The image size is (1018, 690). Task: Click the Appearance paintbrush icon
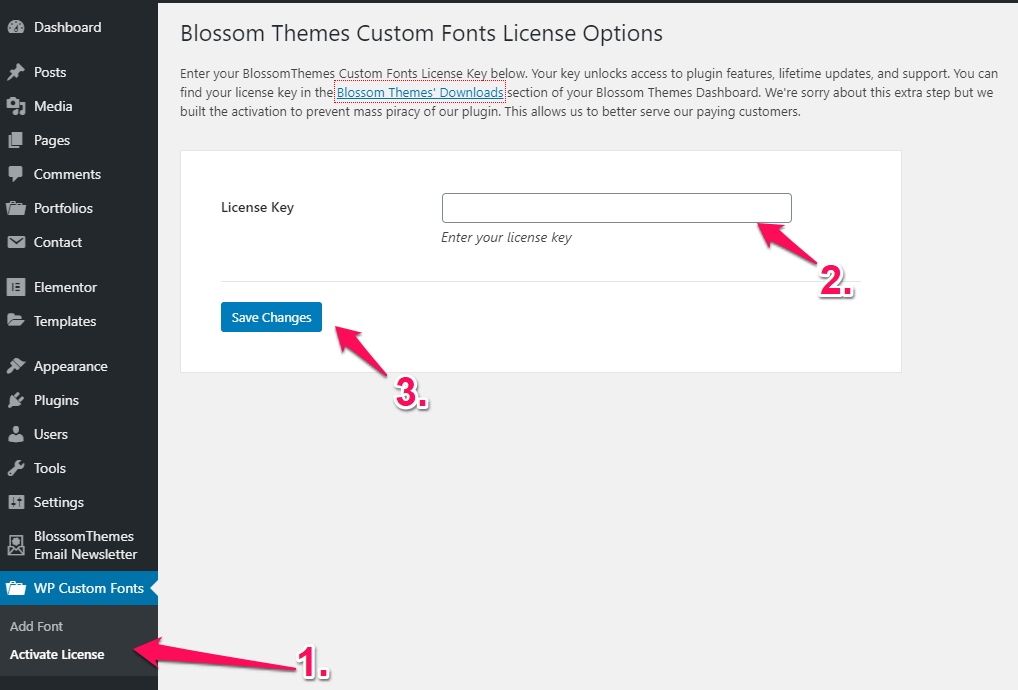16,366
